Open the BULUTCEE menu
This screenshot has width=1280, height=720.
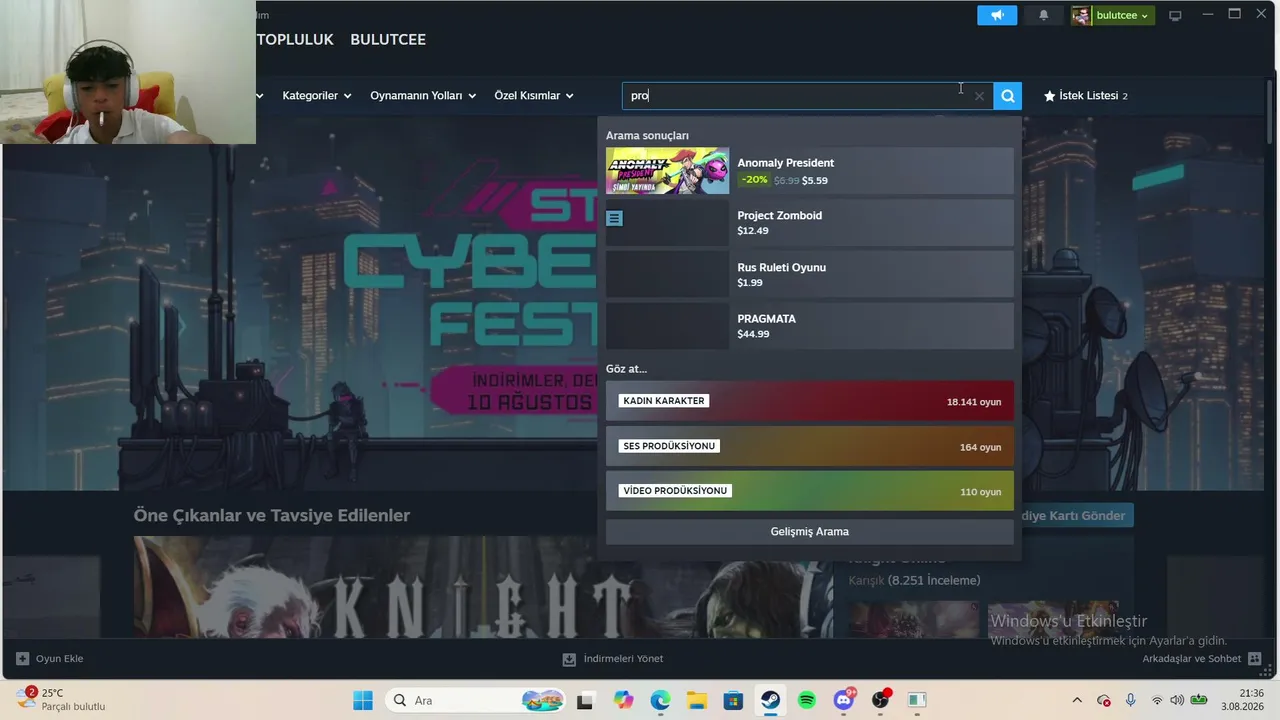coord(388,40)
